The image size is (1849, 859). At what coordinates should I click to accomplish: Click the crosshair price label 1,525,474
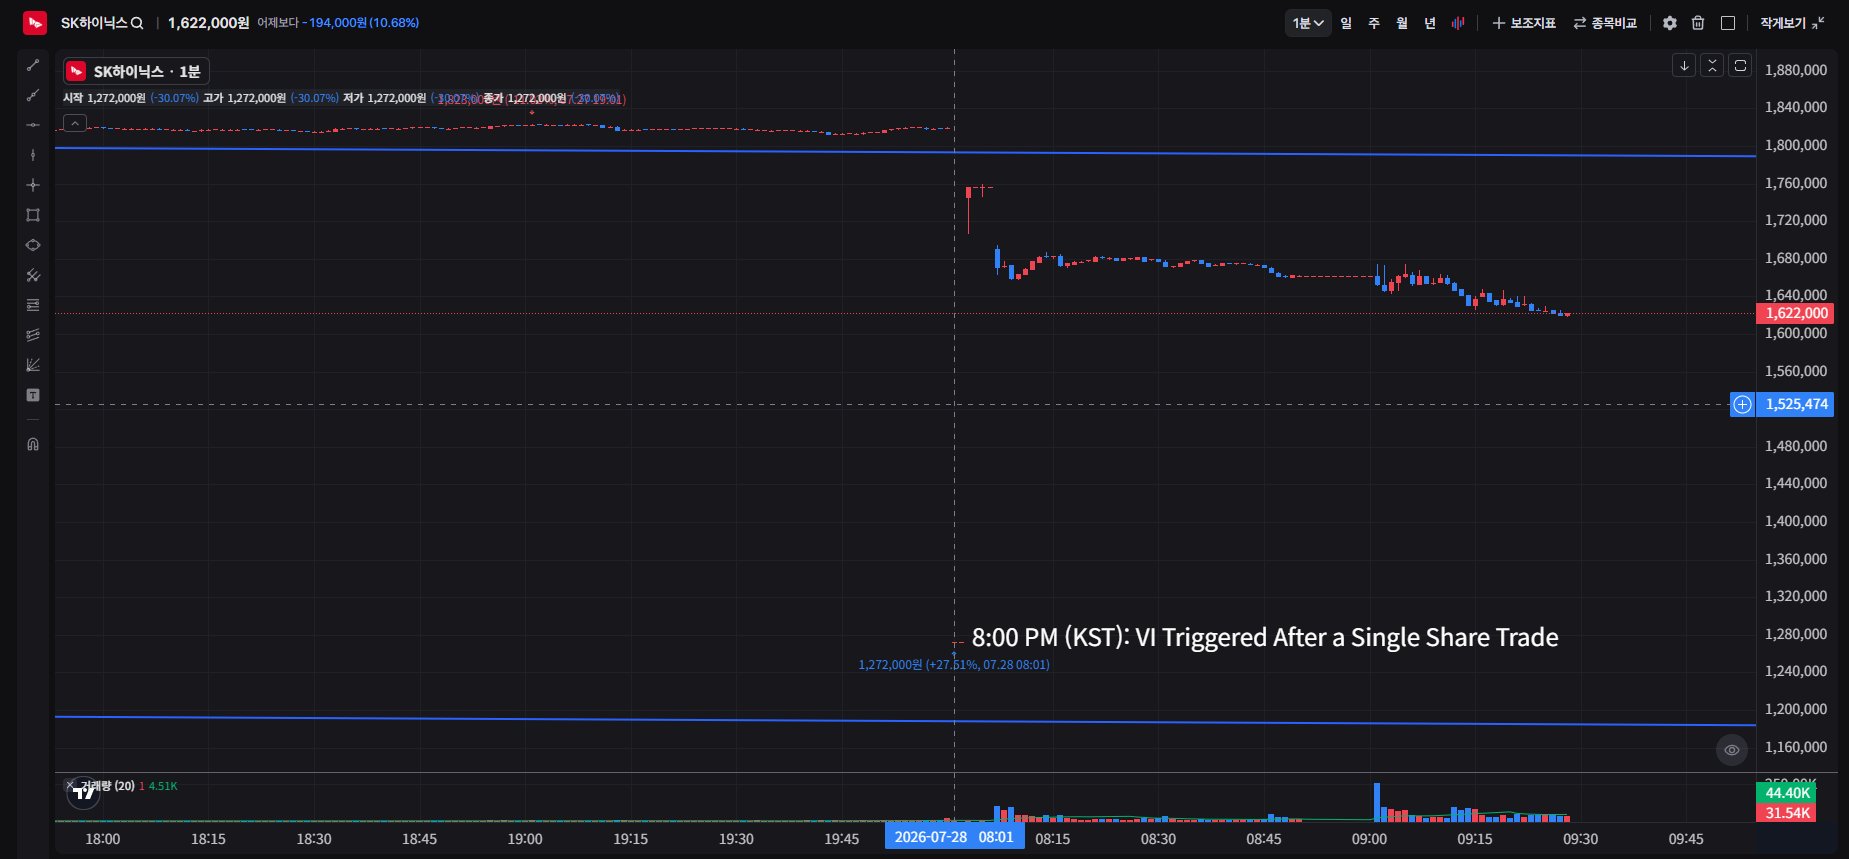pos(1795,405)
